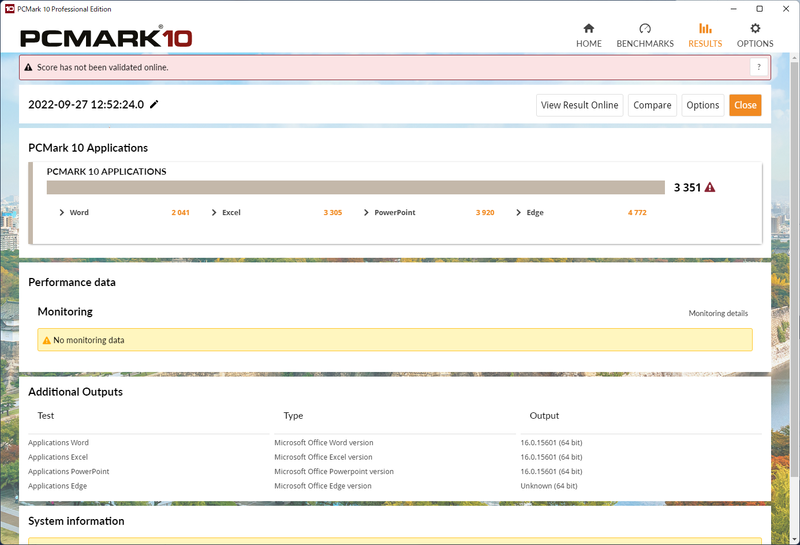Click the result timestamp 2022-09-27 12:52:24.0
The image size is (800, 545).
[x=86, y=105]
